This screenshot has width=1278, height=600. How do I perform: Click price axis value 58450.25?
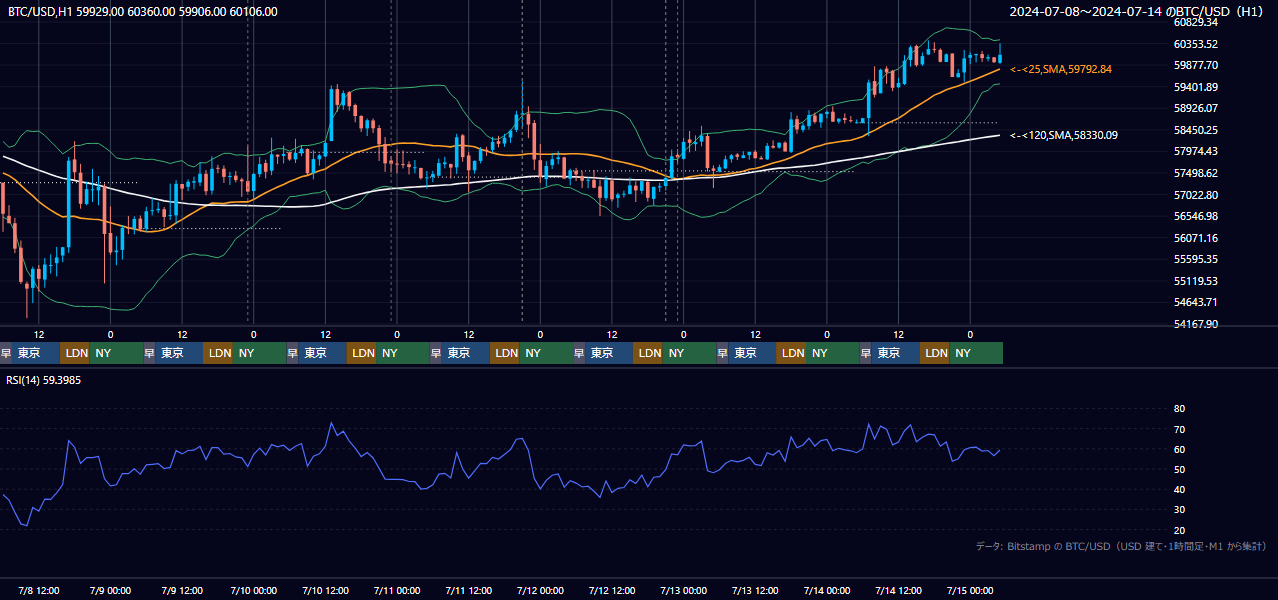(x=1195, y=130)
